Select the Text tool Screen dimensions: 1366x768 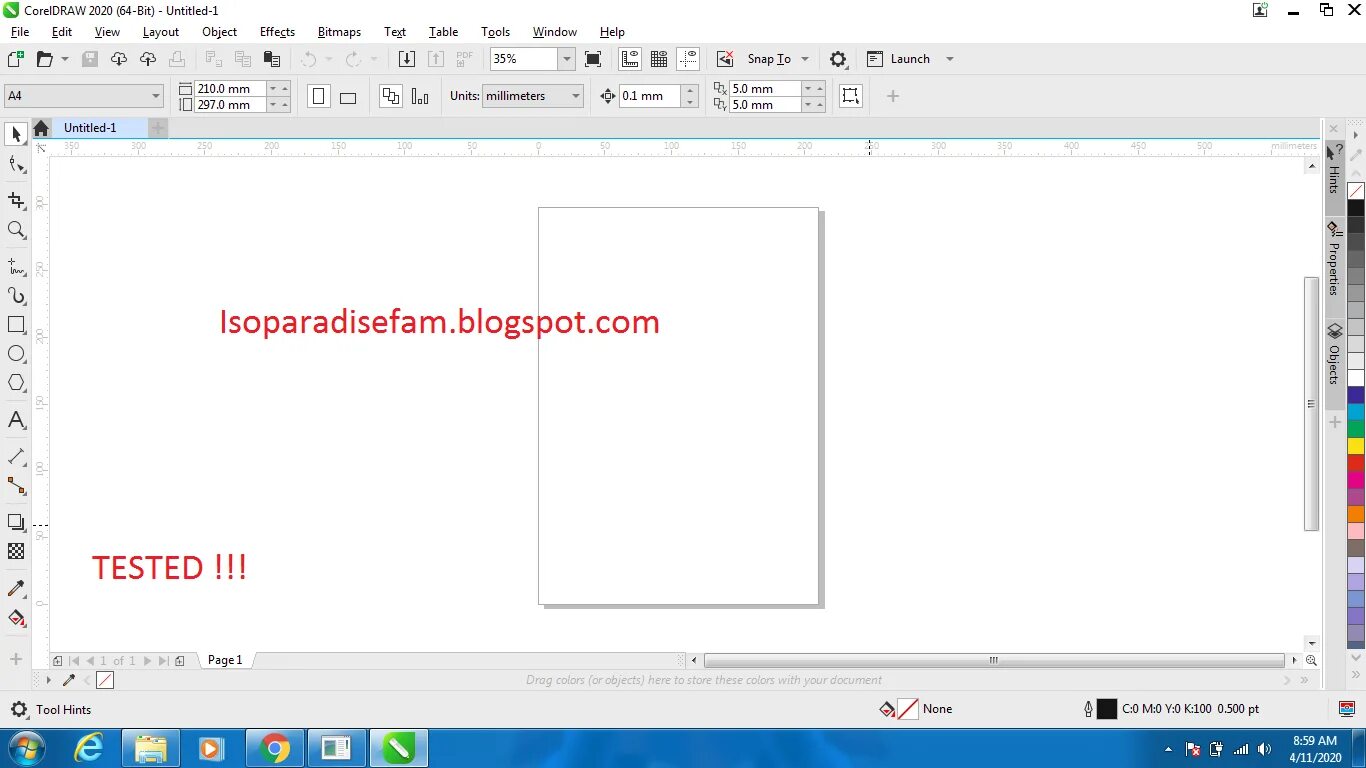coord(16,420)
